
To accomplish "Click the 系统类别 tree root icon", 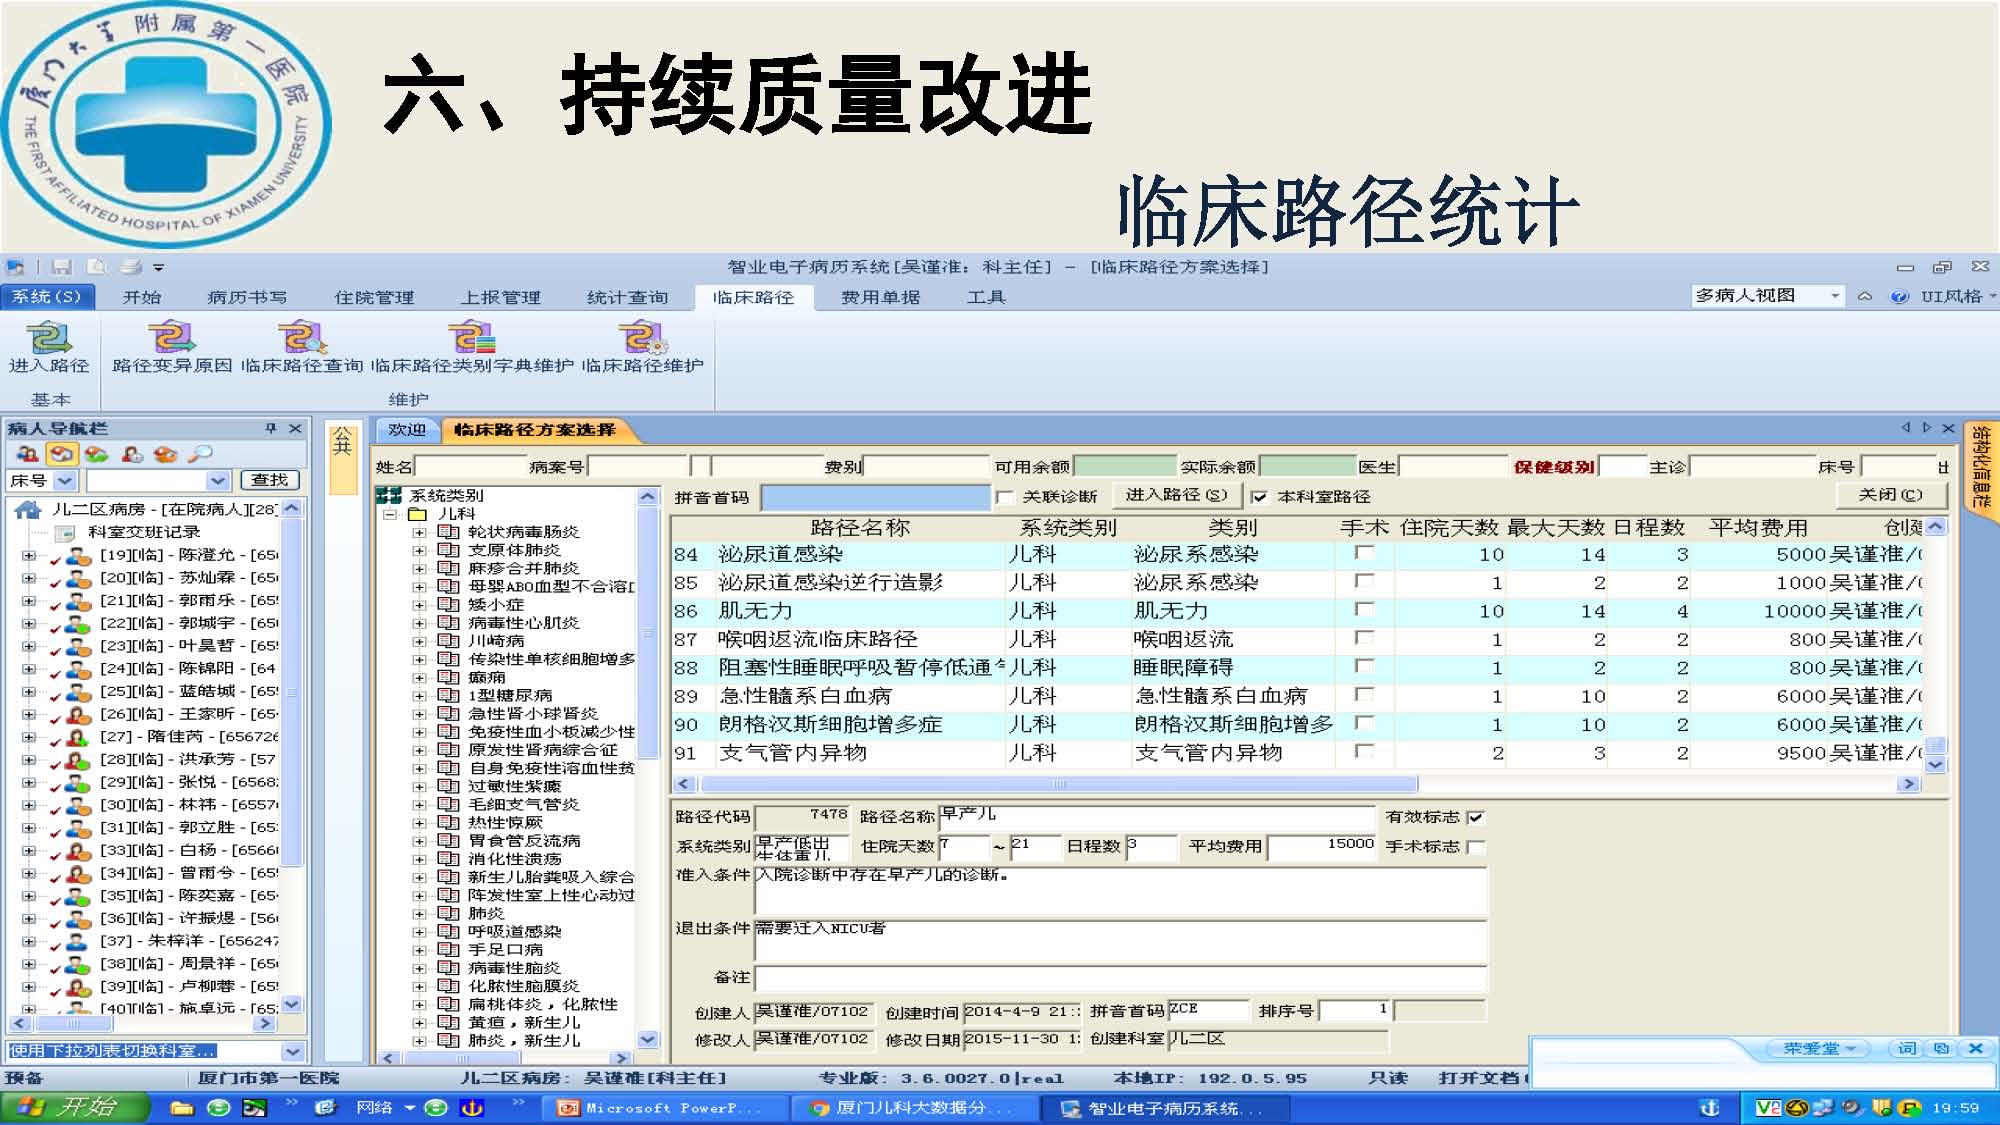I will 388,495.
